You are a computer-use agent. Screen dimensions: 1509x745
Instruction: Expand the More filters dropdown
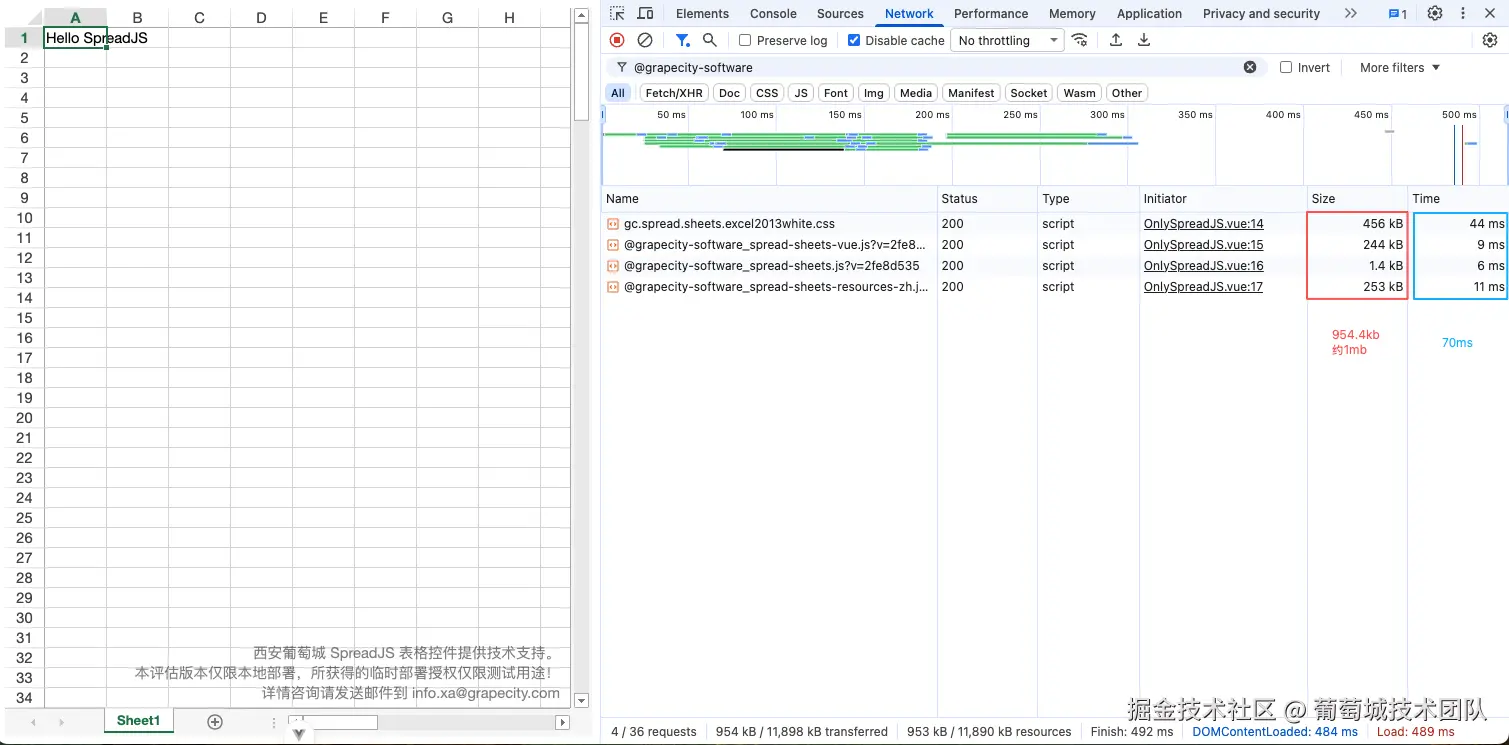[x=1400, y=67]
